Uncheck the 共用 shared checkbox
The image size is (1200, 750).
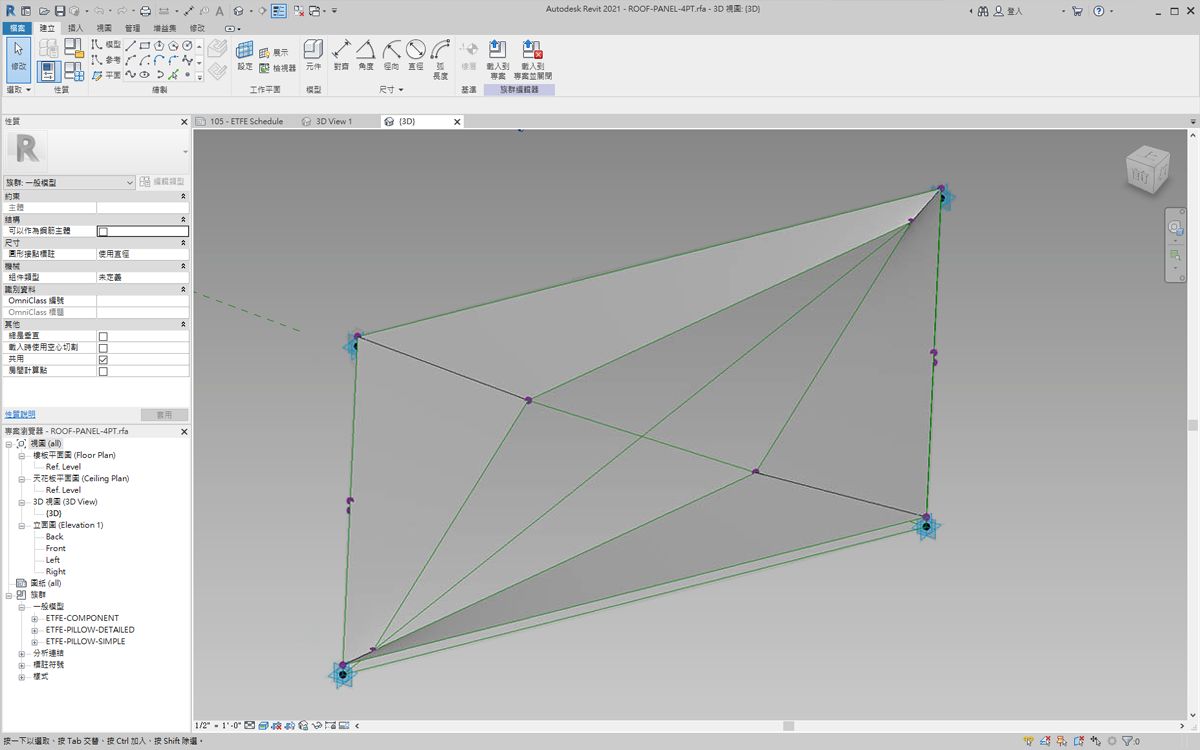tap(103, 359)
